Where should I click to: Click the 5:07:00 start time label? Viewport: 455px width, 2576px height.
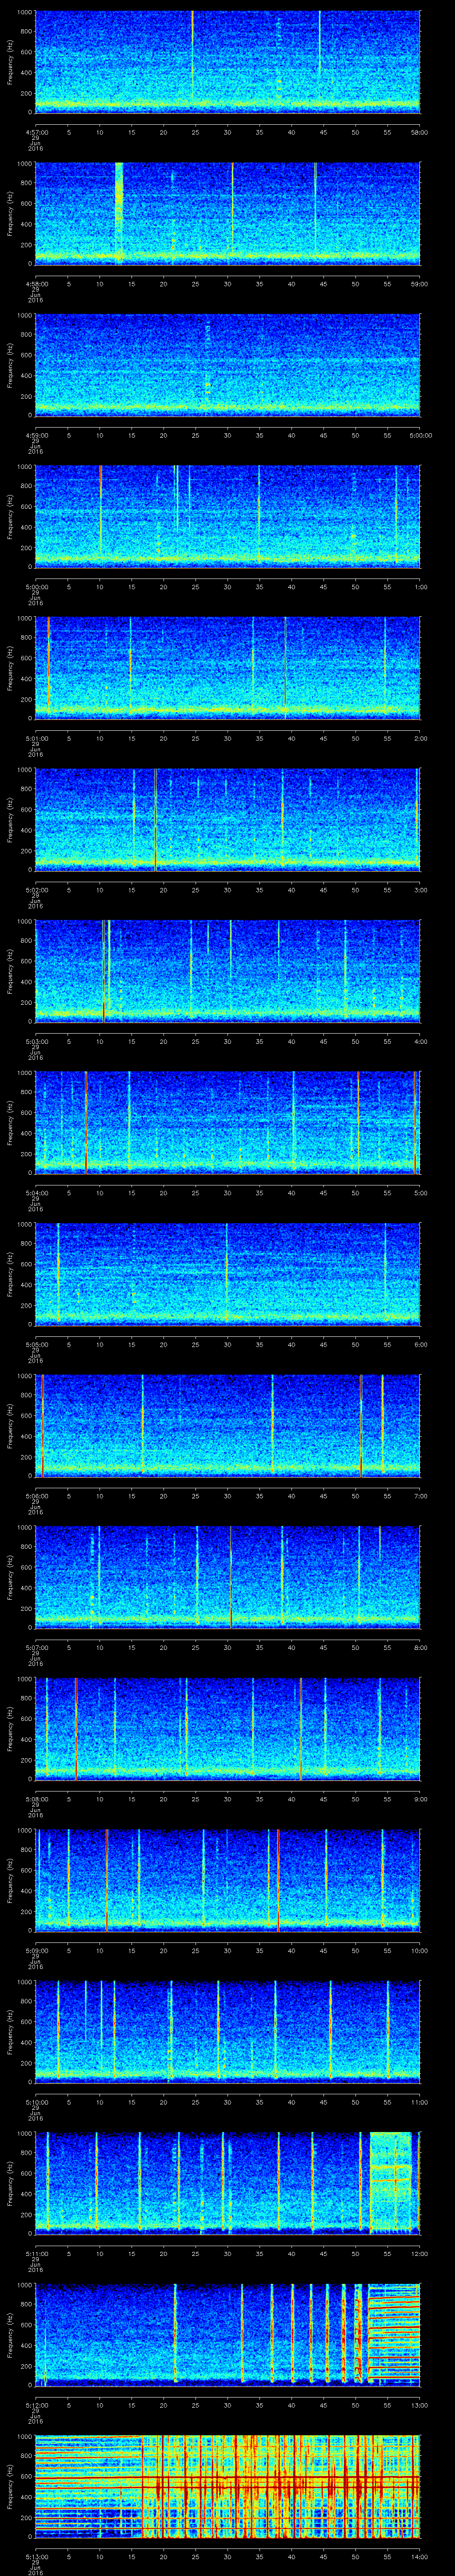tap(37, 1647)
